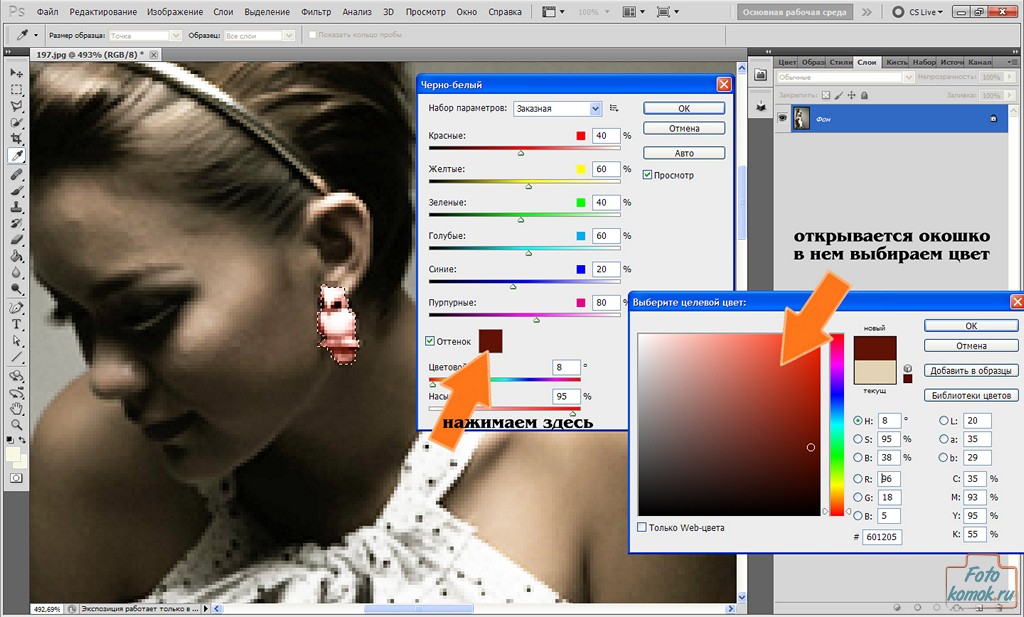The width and height of the screenshot is (1024, 617).
Task: Open the Набор параметров preset dropdown
Action: click(x=557, y=108)
